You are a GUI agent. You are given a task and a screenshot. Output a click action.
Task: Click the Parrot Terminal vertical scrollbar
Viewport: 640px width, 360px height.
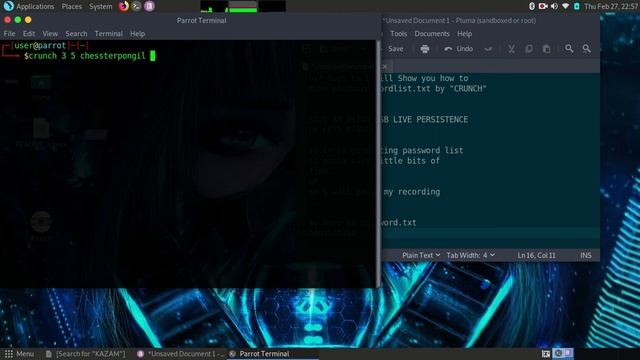[x=378, y=163]
